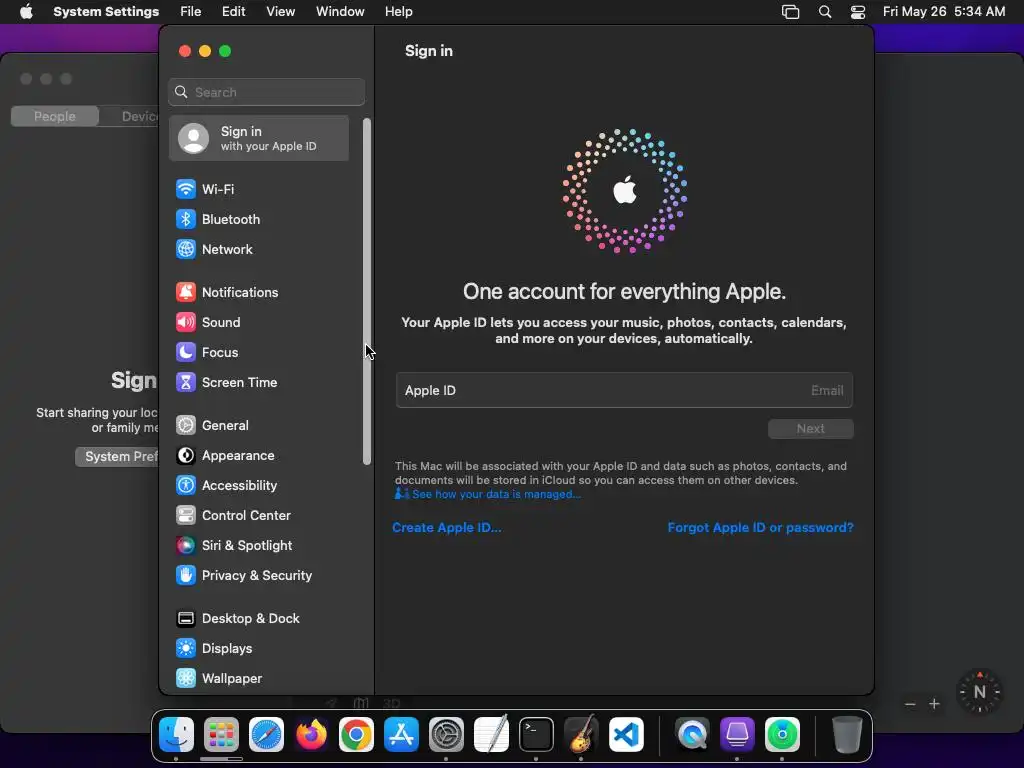Screen dimensions: 1024x768
Task: Open GarageBand guitar icon in Dock
Action: point(581,735)
